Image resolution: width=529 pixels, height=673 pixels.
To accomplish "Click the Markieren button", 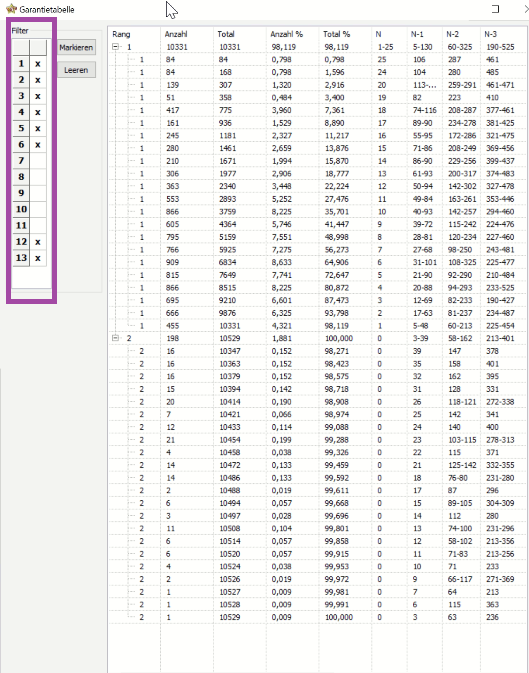I will pyautogui.click(x=76, y=48).
